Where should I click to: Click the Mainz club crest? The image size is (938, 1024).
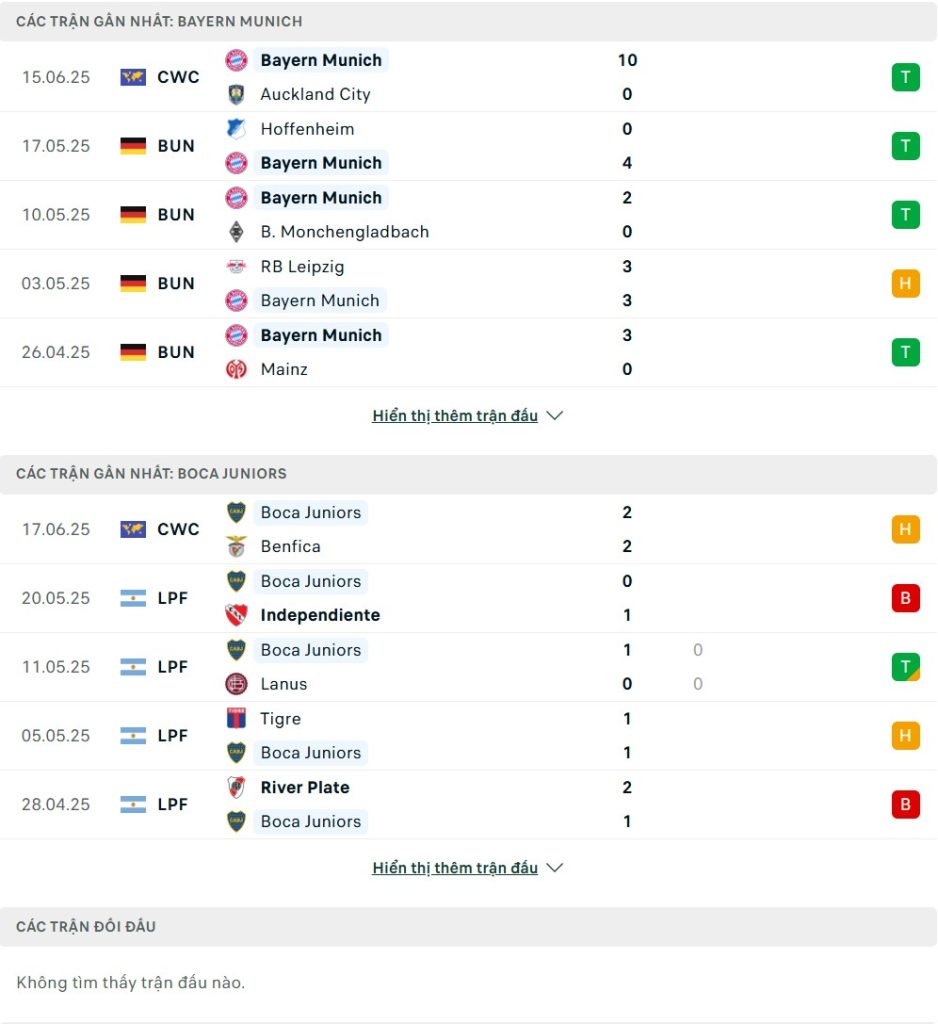236,370
